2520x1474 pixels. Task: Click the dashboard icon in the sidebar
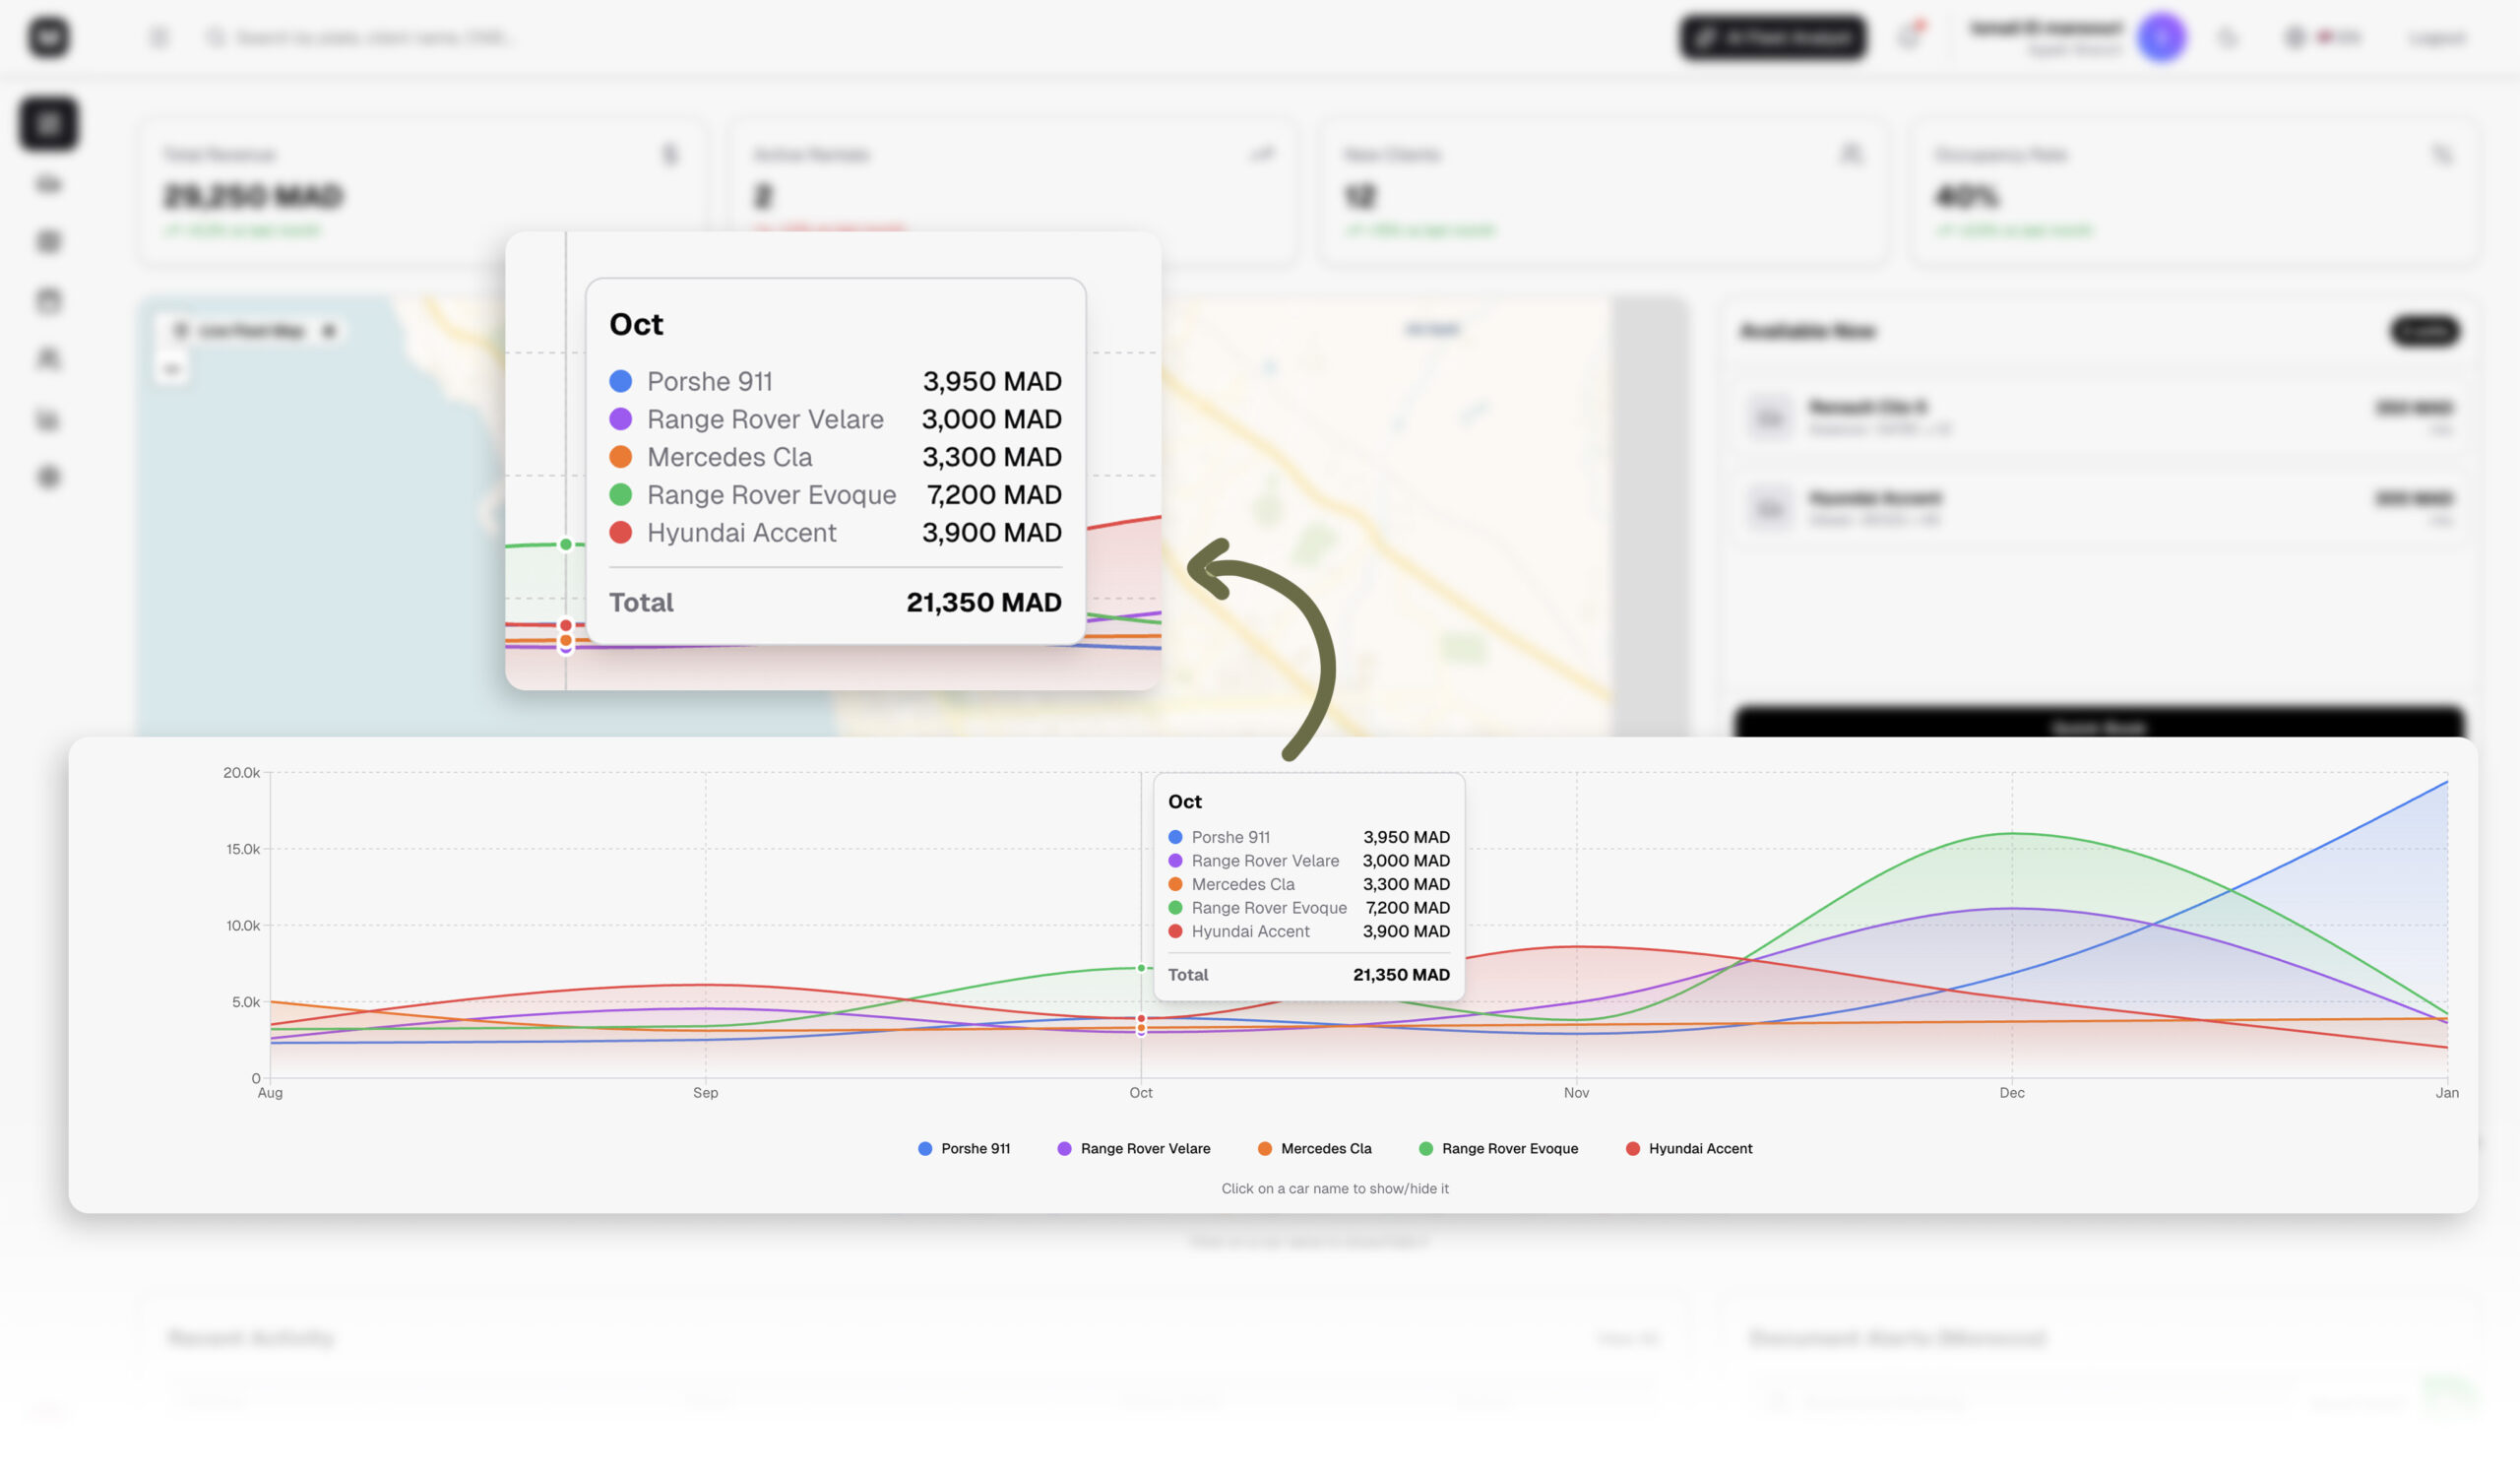coord(48,124)
